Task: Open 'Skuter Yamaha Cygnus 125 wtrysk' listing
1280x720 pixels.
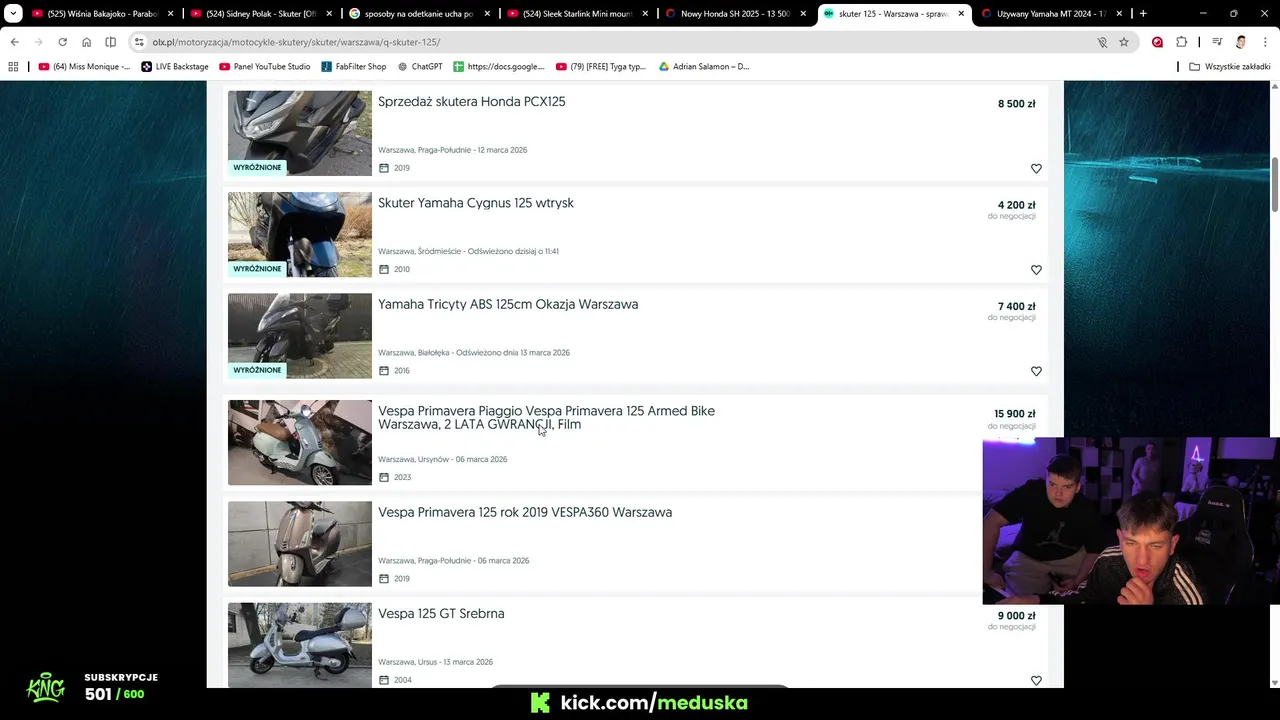Action: pos(476,203)
